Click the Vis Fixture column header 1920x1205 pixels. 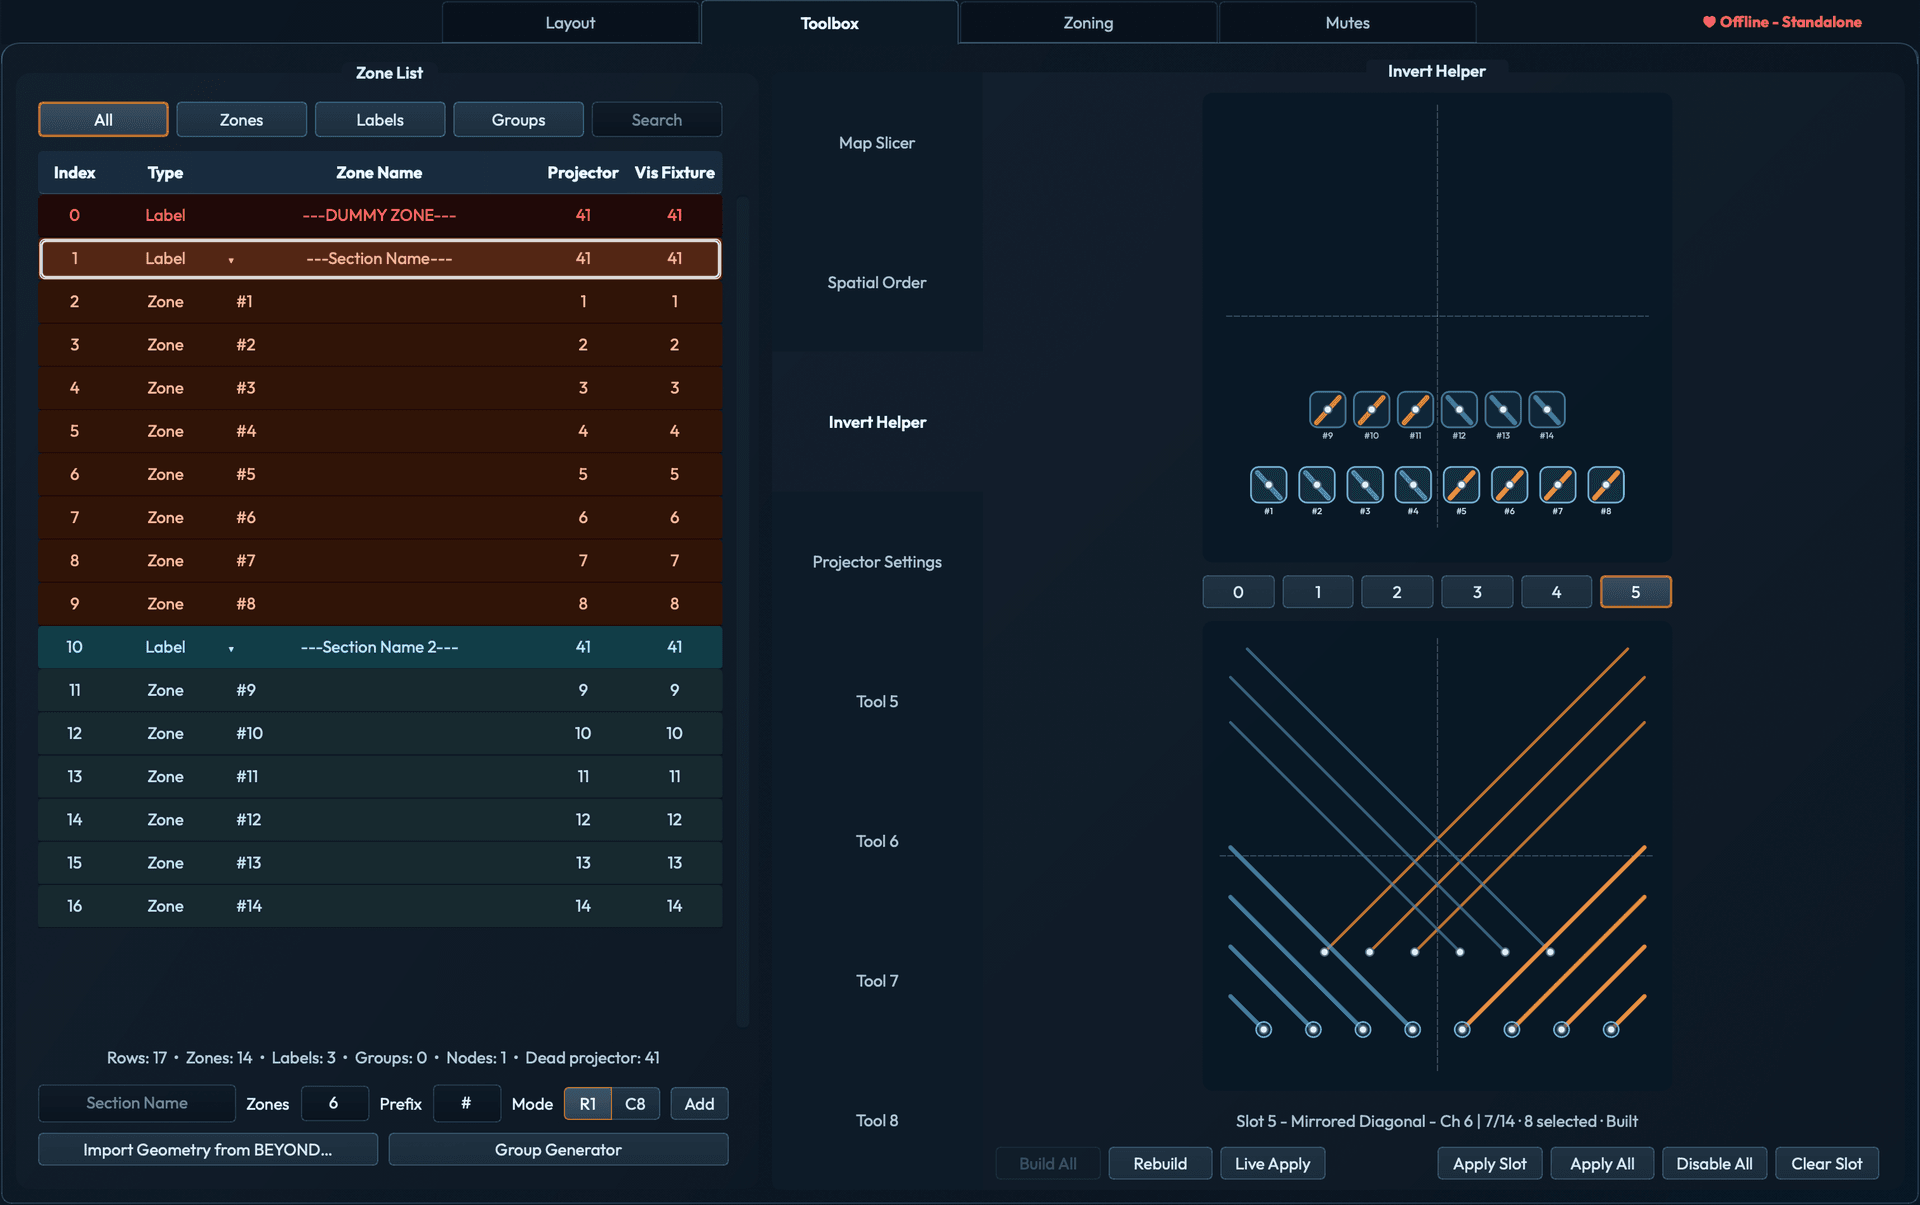pos(675,173)
